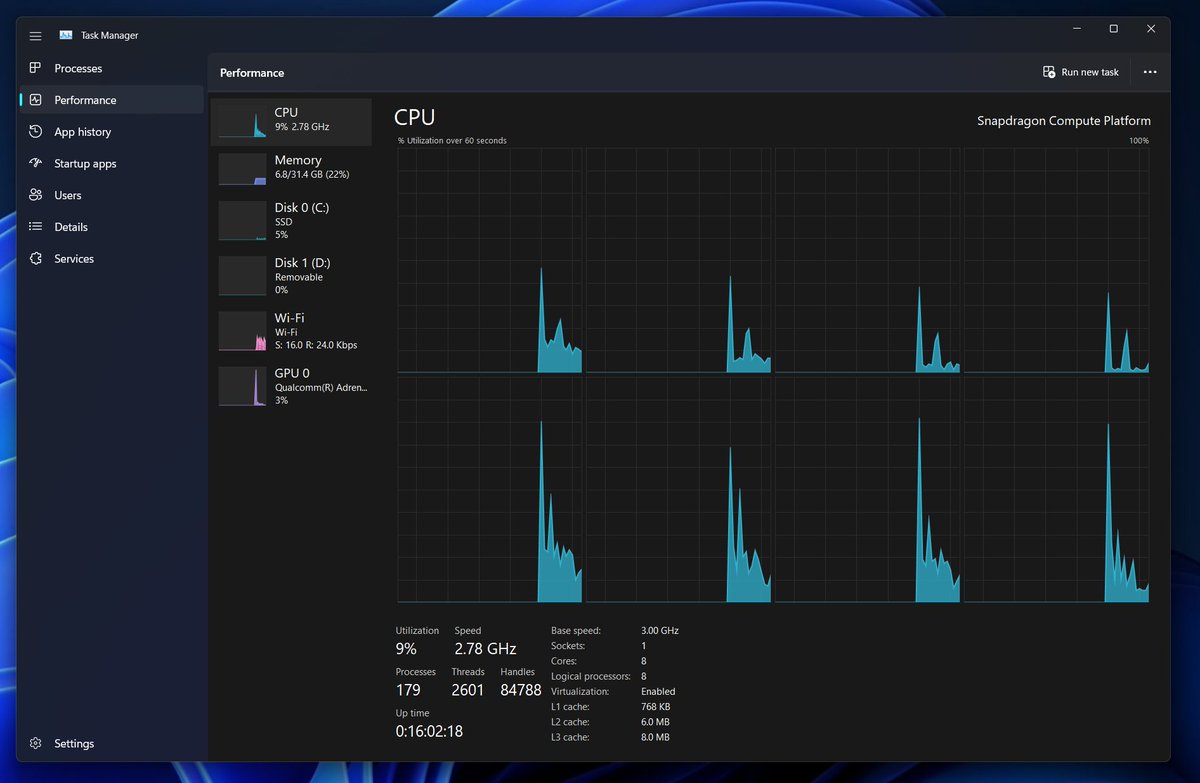The width and height of the screenshot is (1200, 783).
Task: Click the Performance header title
Action: click(x=252, y=73)
